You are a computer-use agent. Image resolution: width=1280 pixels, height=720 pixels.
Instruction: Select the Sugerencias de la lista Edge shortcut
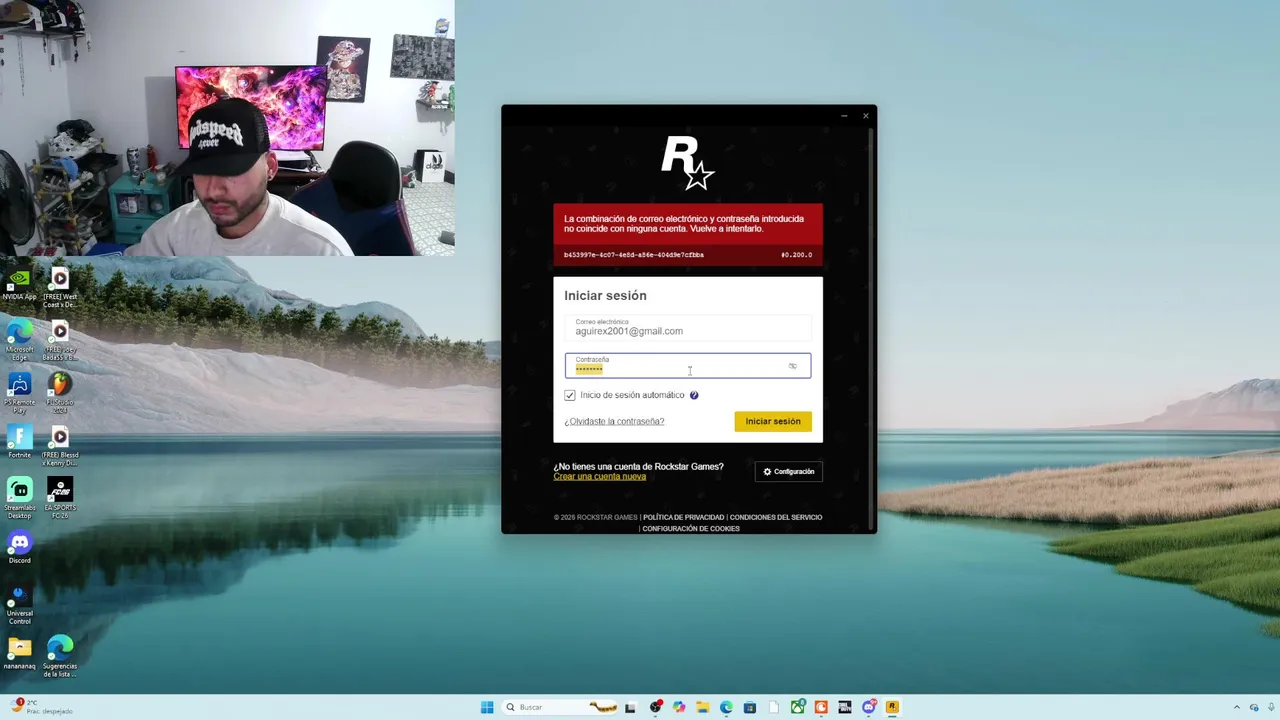(x=60, y=657)
